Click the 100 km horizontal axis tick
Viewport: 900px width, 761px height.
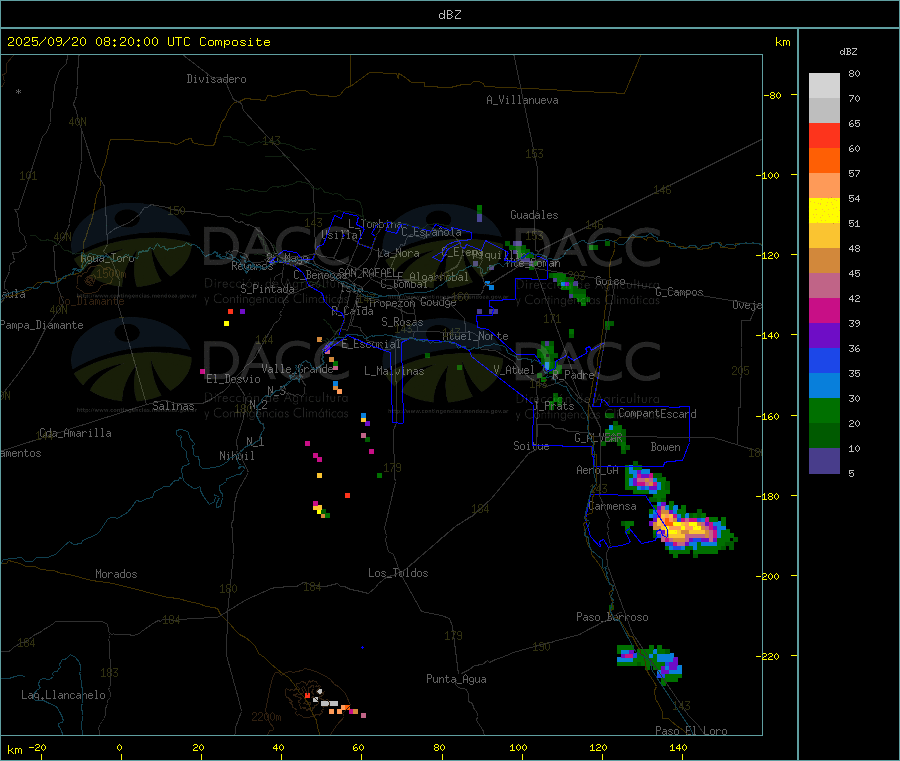coord(518,747)
